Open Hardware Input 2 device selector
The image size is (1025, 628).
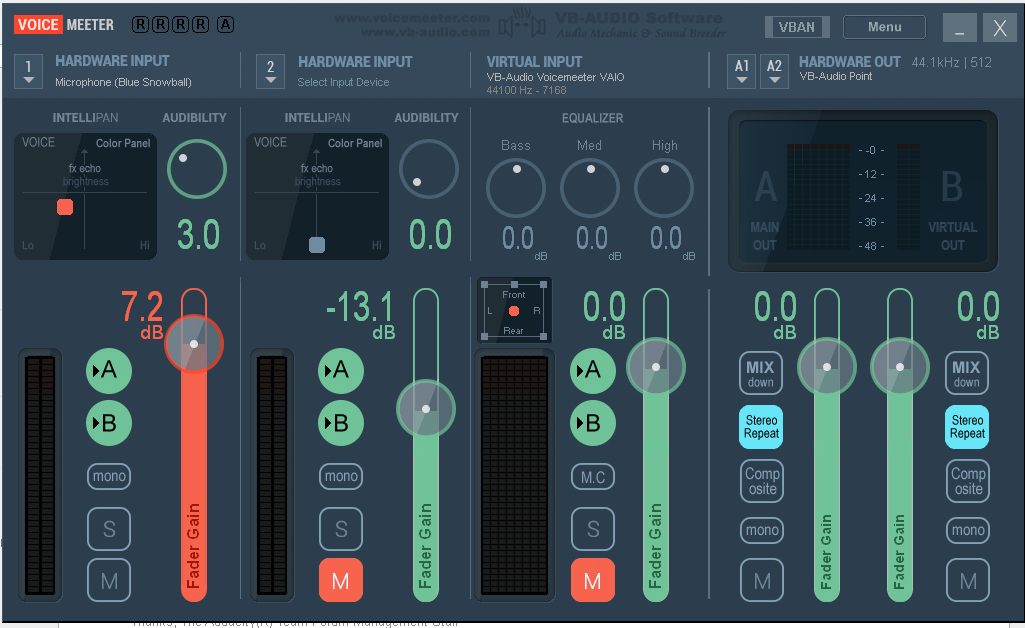click(271, 71)
